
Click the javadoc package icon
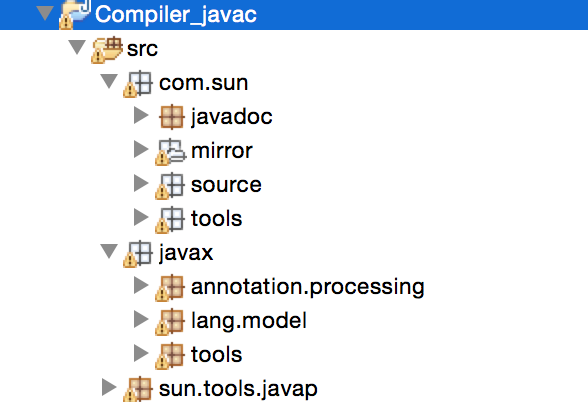[x=172, y=117]
